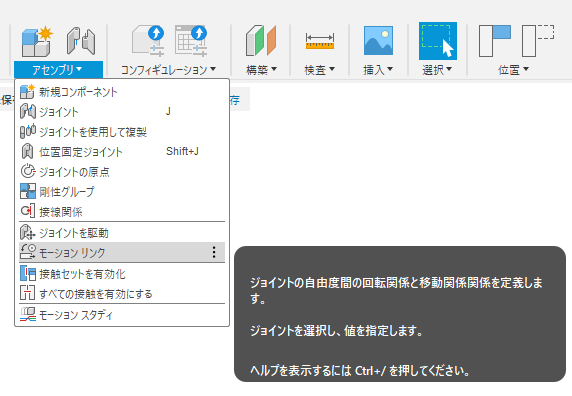Image resolution: width=572 pixels, height=396 pixels.
Task: Click the dashed-outline position toolbar icon
Action: (x=538, y=41)
